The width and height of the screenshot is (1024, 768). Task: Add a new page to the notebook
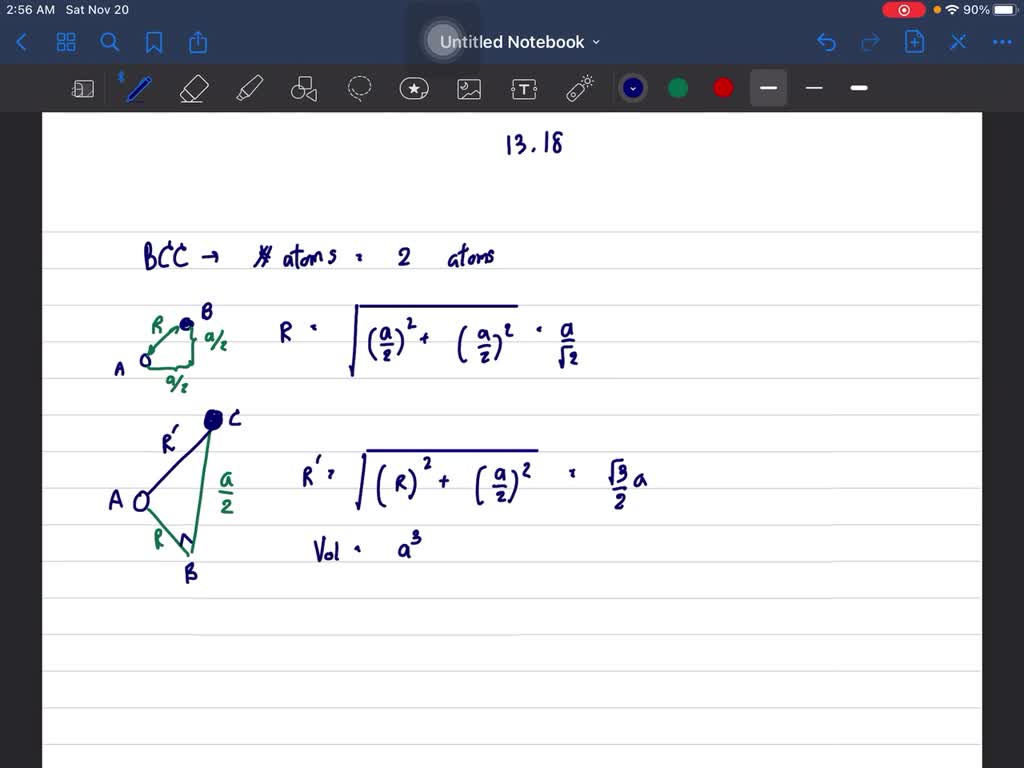tap(914, 42)
